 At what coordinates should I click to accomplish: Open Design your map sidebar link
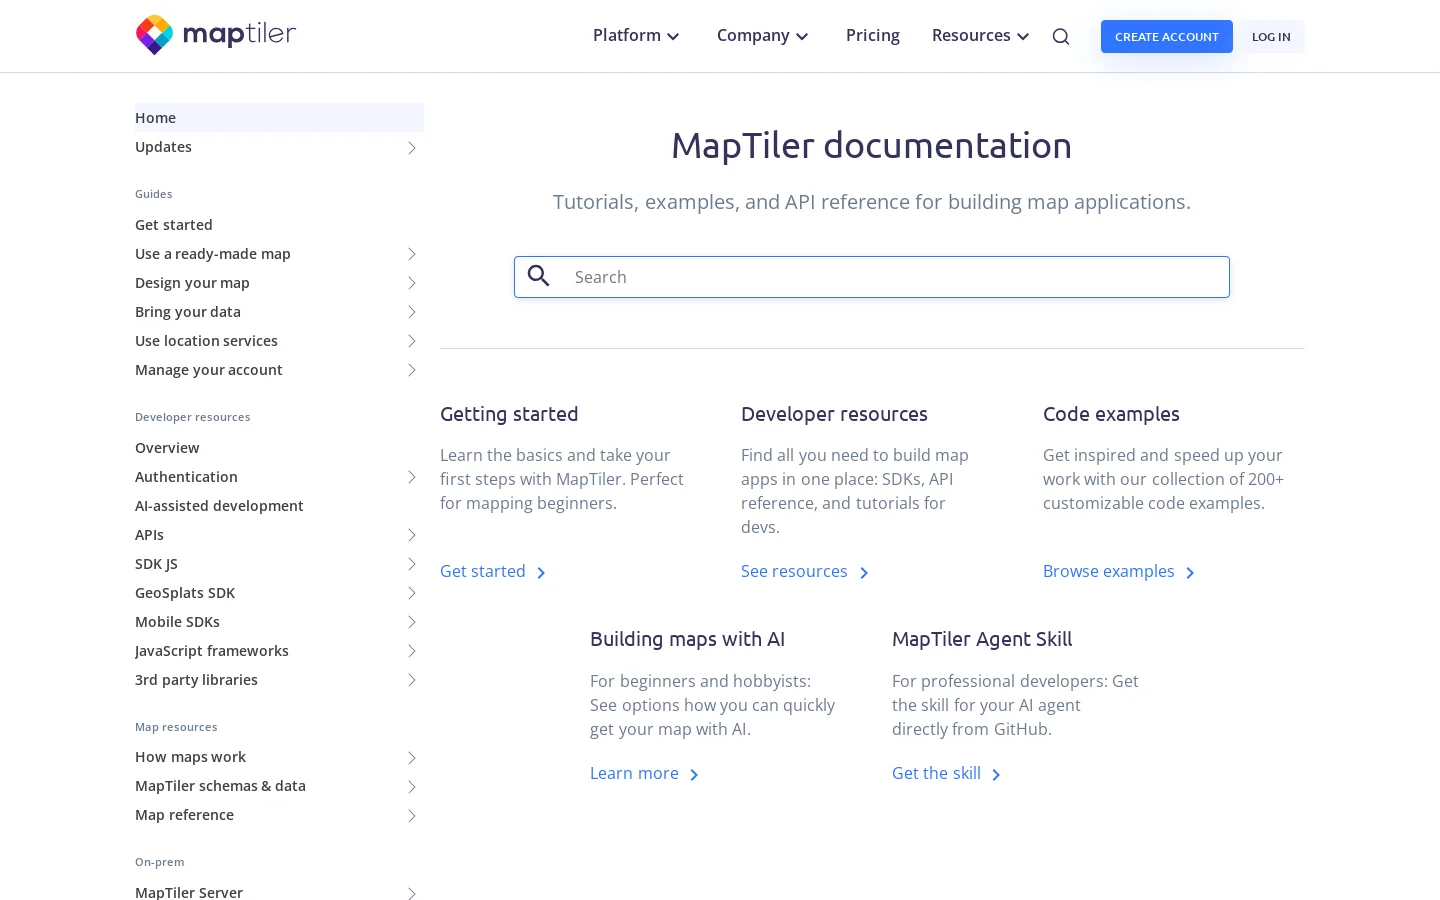[192, 283]
